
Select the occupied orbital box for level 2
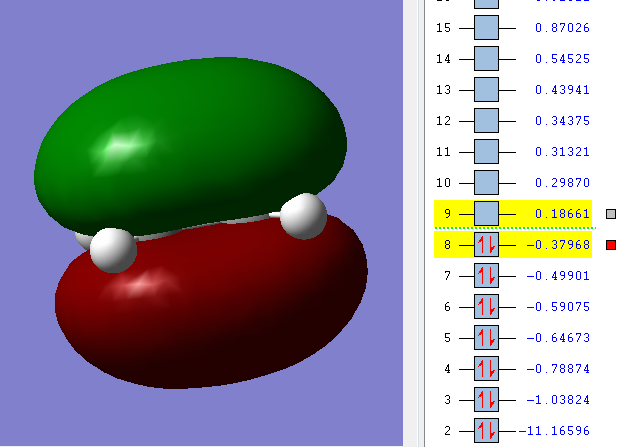click(x=486, y=431)
